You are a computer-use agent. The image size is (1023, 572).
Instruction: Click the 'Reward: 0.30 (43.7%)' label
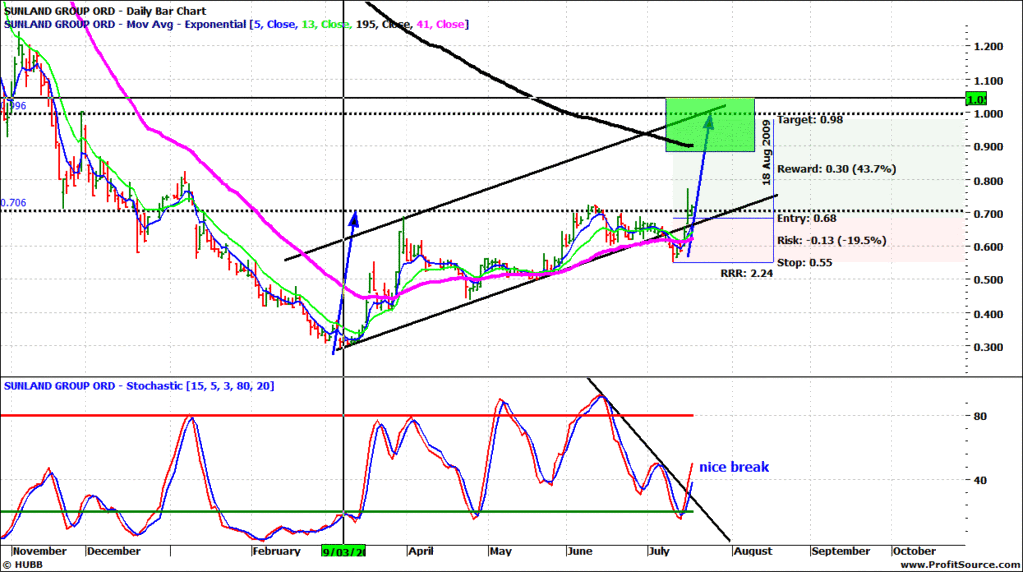coord(836,169)
